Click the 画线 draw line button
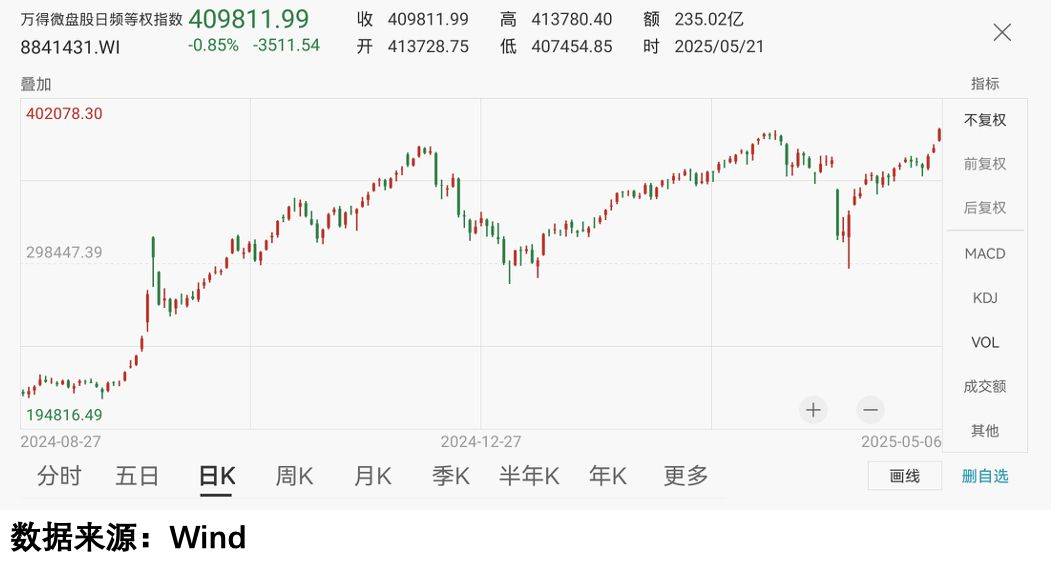The image size is (1056, 562). point(904,476)
